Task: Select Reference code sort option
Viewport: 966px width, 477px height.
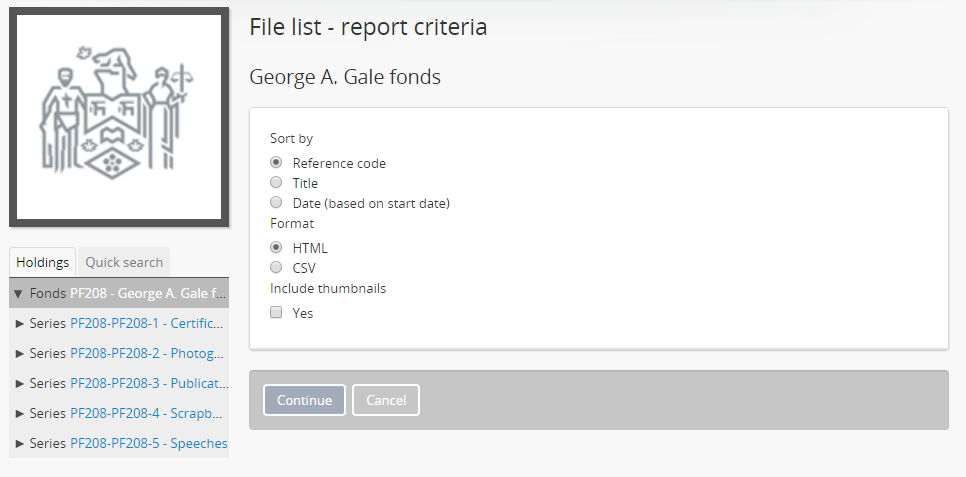Action: [276, 163]
